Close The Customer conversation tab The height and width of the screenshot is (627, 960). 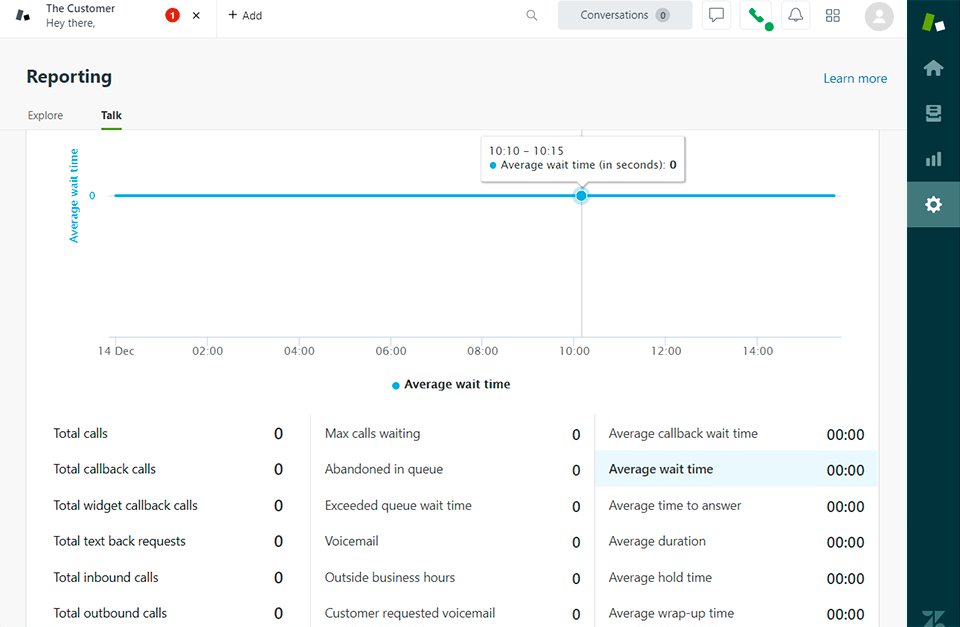pyautogui.click(x=196, y=15)
